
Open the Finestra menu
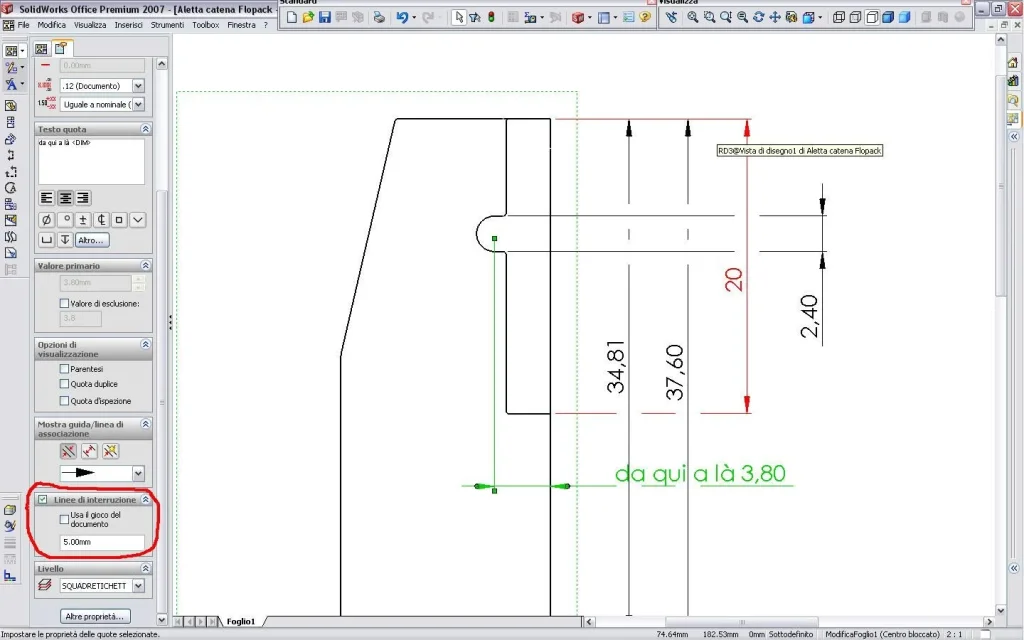242,25
